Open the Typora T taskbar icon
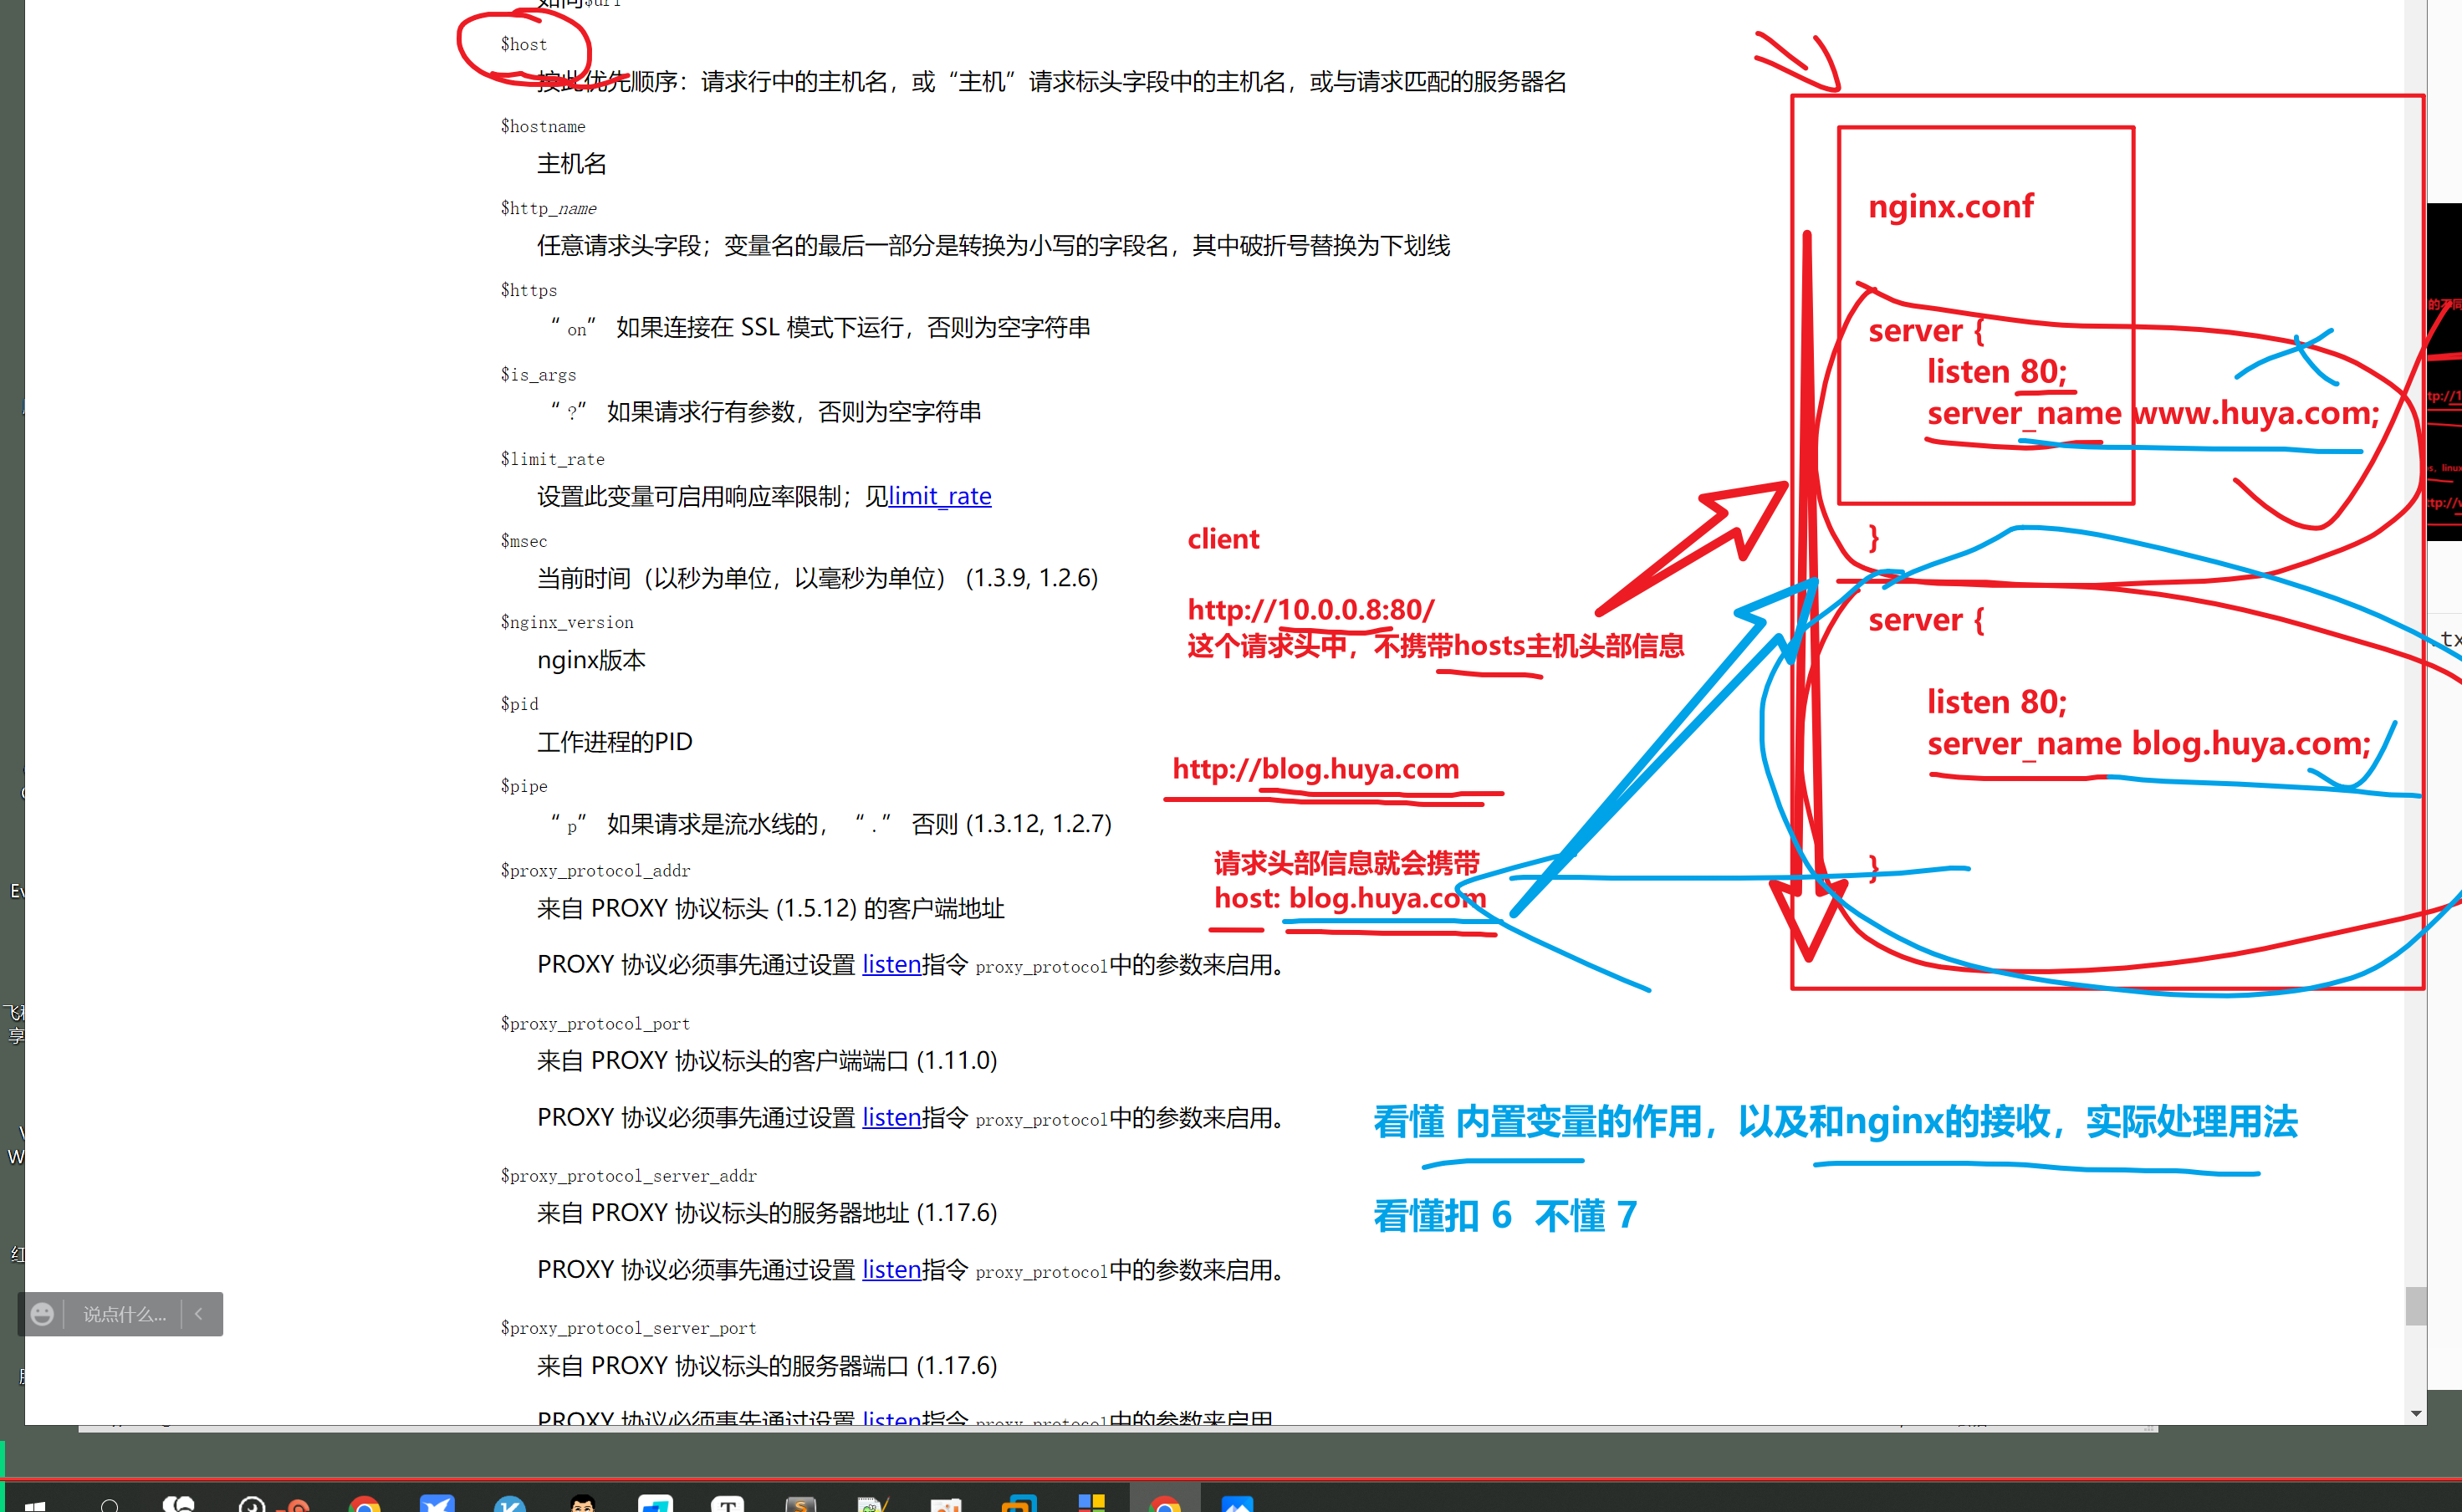The height and width of the screenshot is (1512, 2462). [x=727, y=1504]
